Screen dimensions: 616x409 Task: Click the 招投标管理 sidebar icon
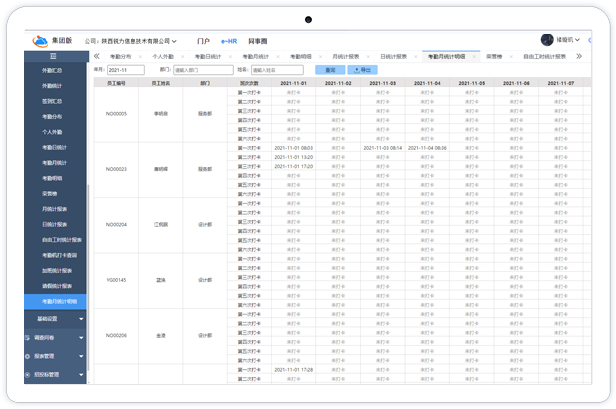tap(28, 375)
